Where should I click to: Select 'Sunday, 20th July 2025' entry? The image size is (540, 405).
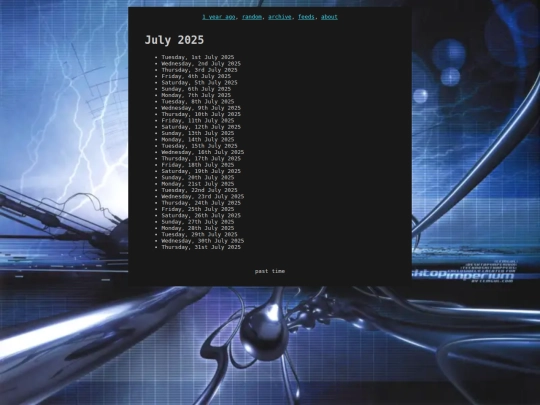coord(198,177)
